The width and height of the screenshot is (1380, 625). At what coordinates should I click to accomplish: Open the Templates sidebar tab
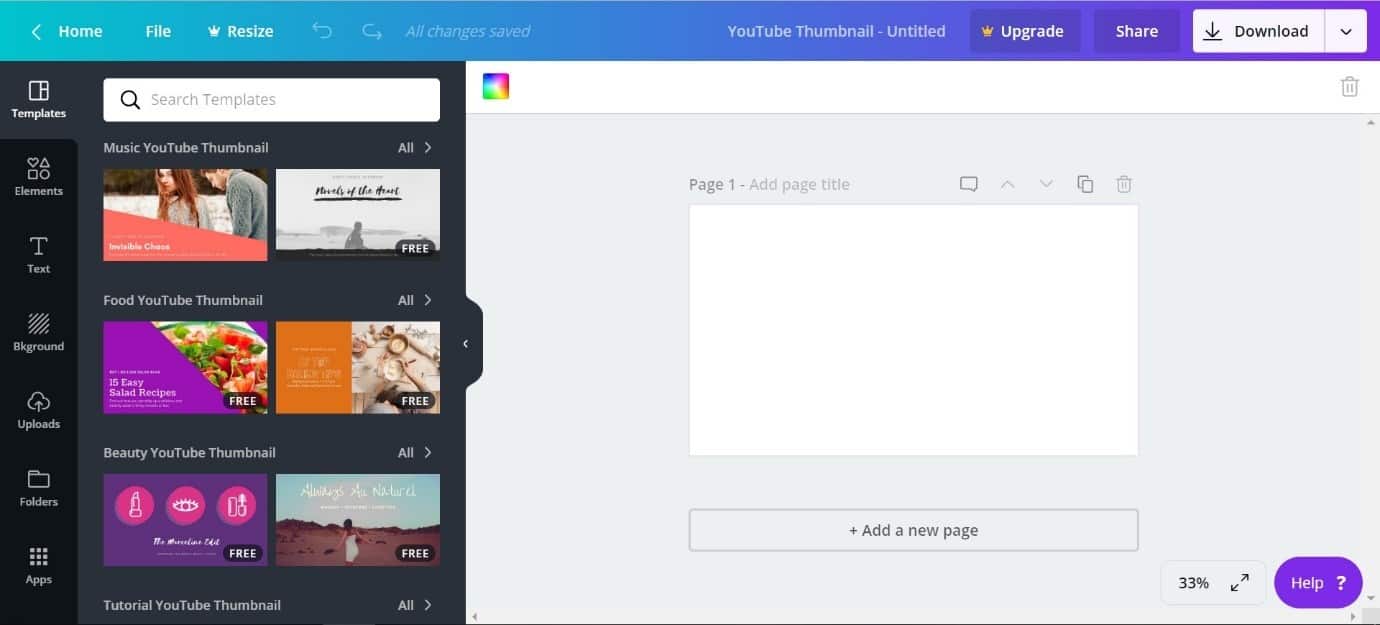tap(38, 100)
